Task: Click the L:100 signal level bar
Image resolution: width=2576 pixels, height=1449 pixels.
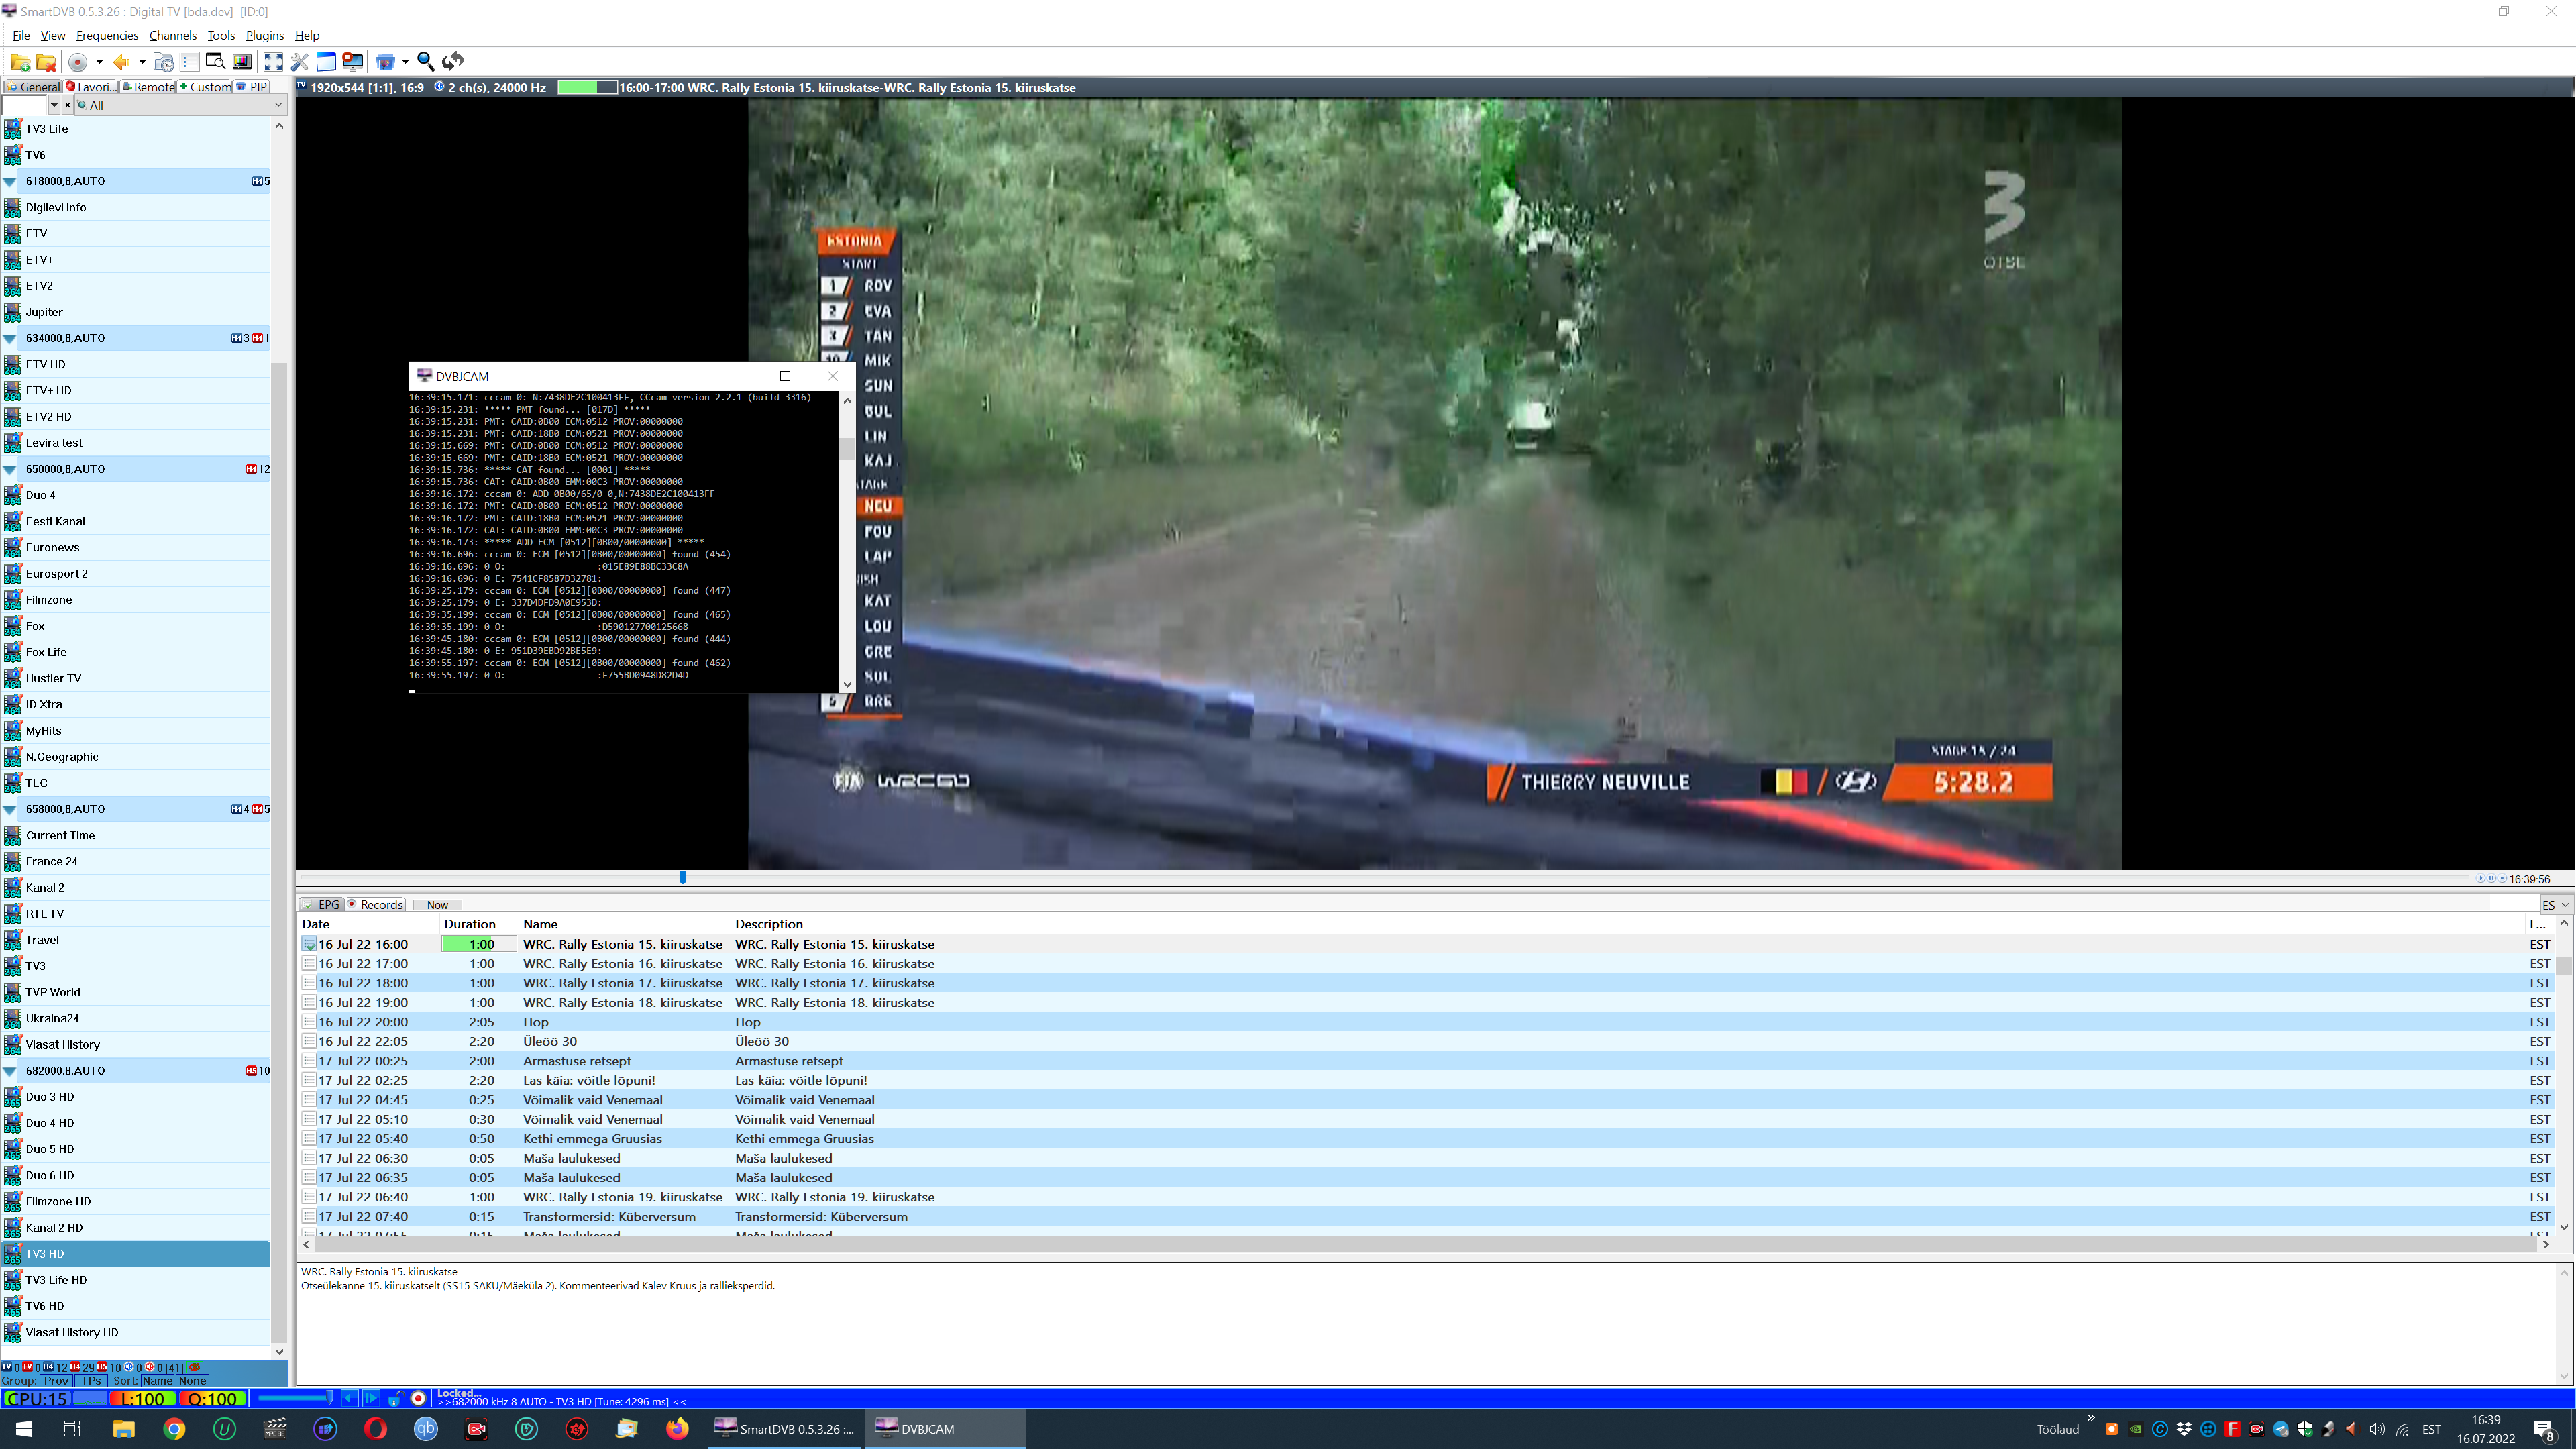Action: coord(143,1398)
